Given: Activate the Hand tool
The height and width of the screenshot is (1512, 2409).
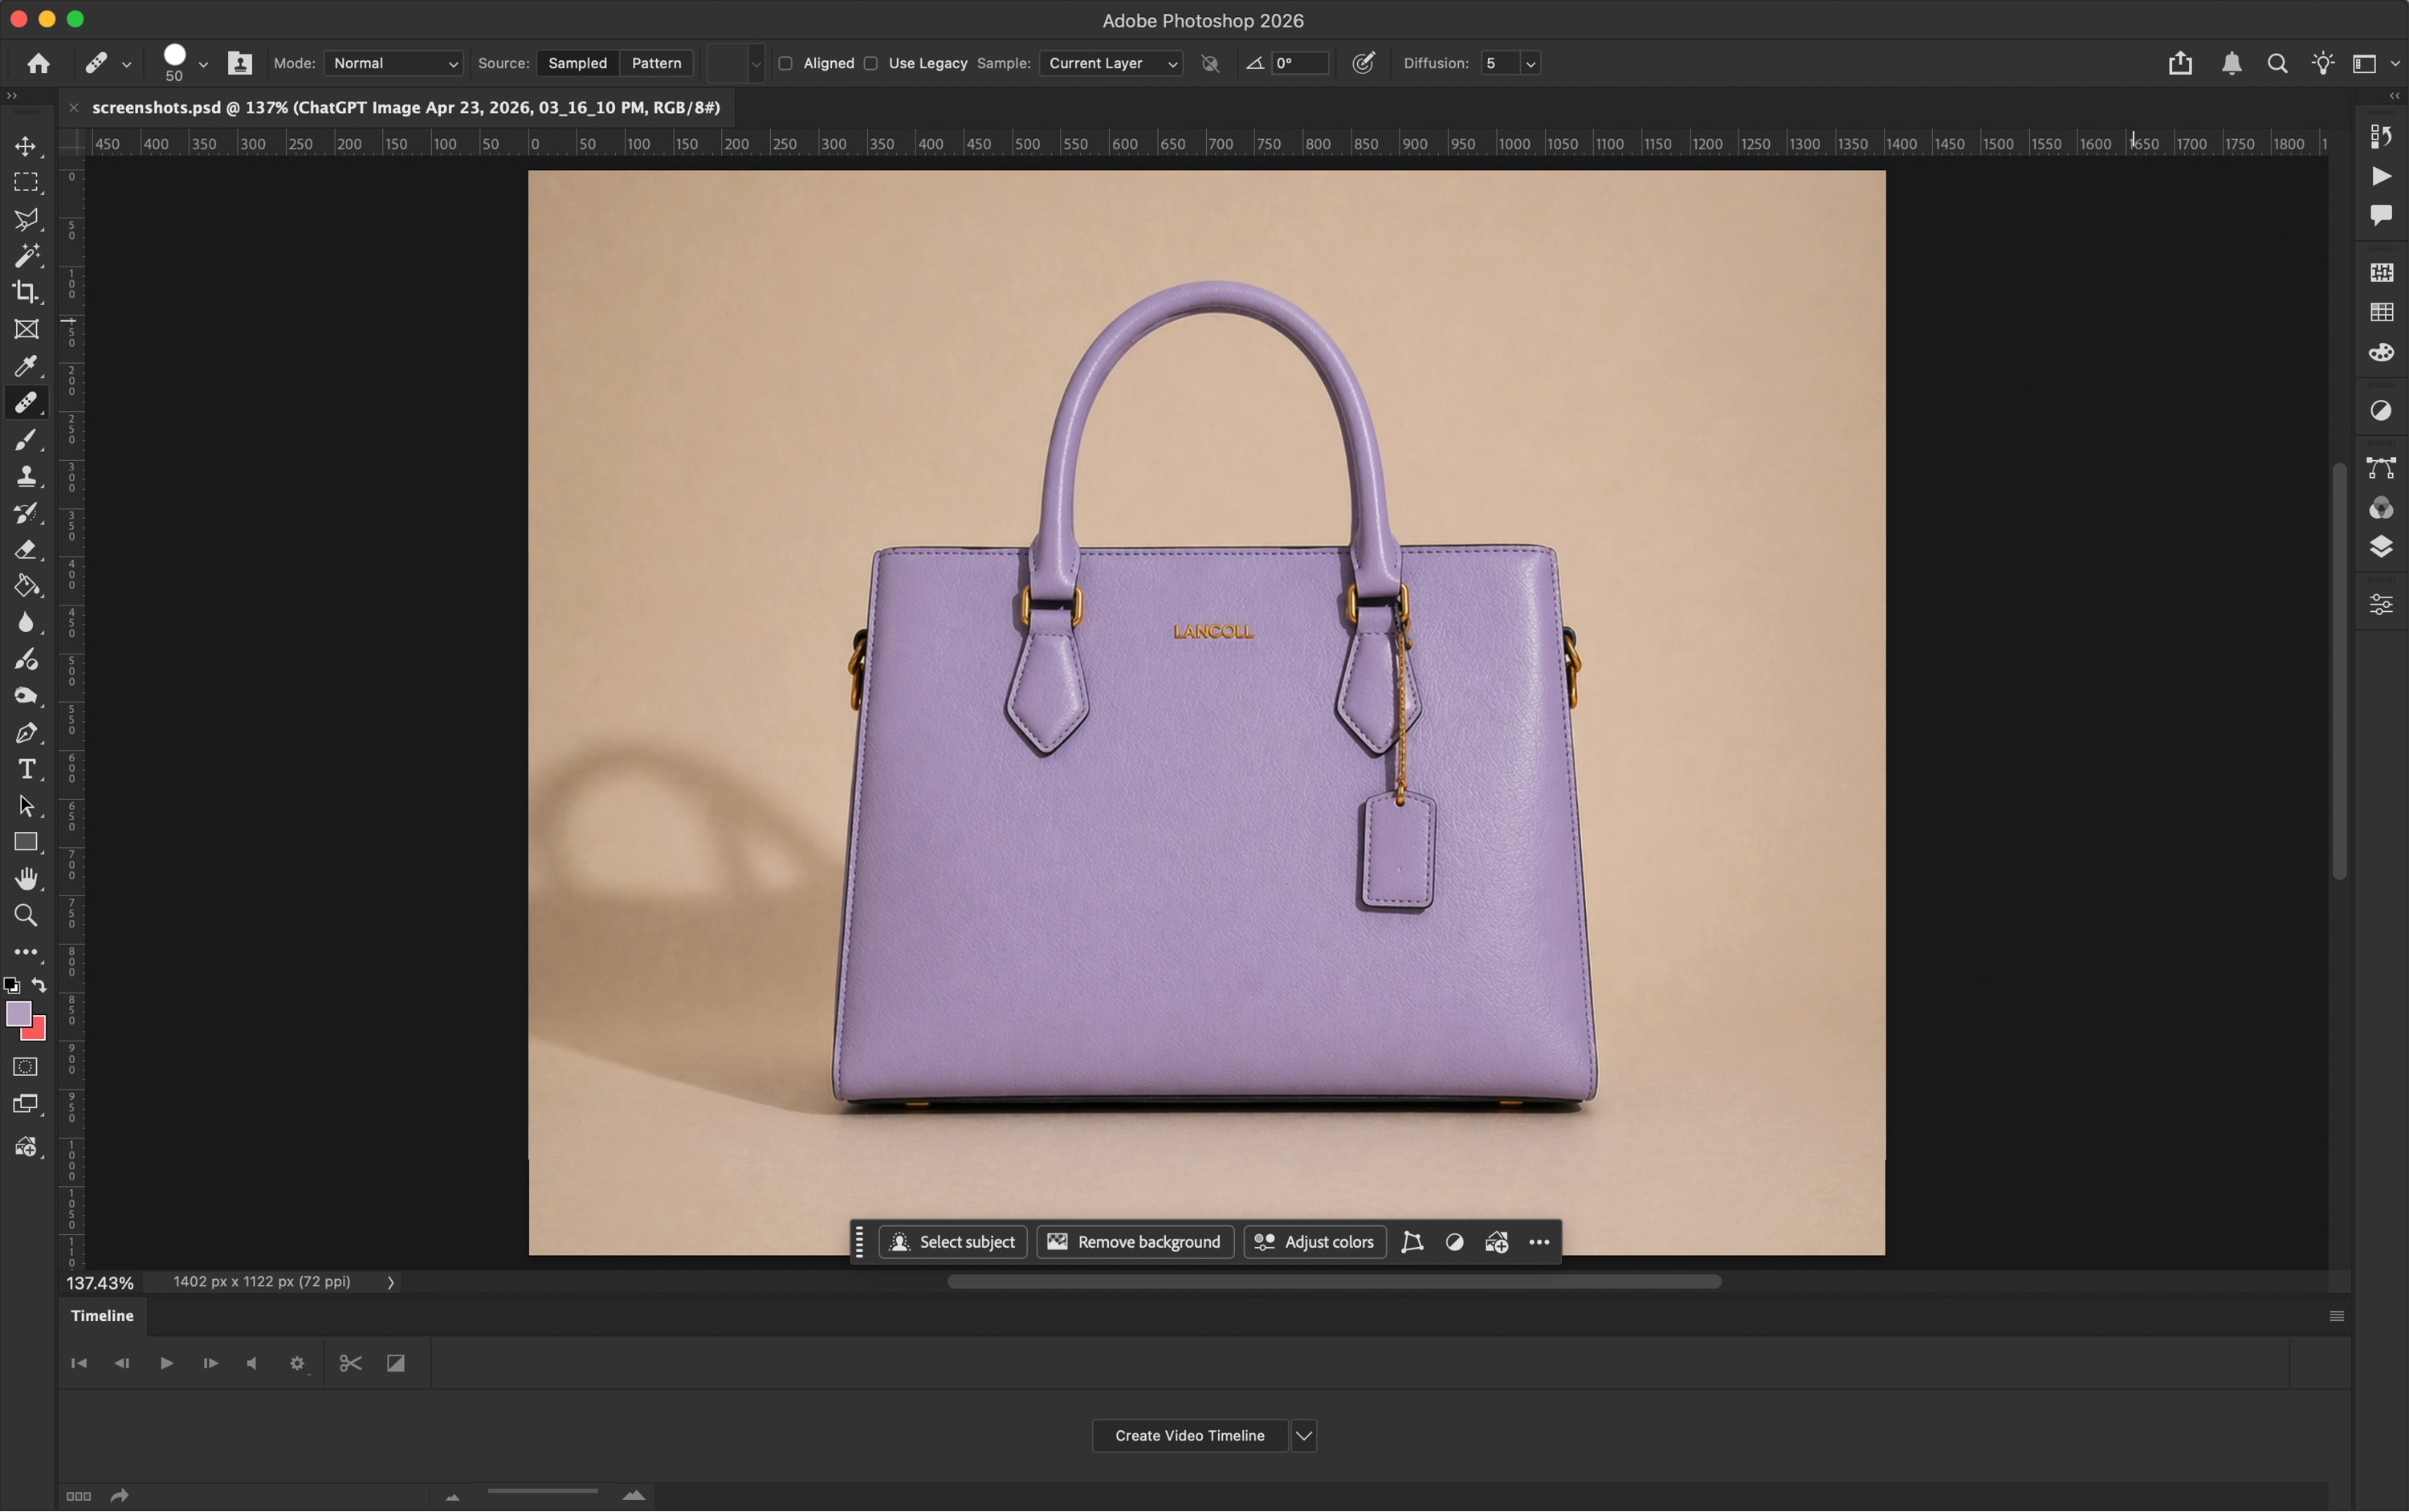Looking at the screenshot, I should (x=26, y=879).
